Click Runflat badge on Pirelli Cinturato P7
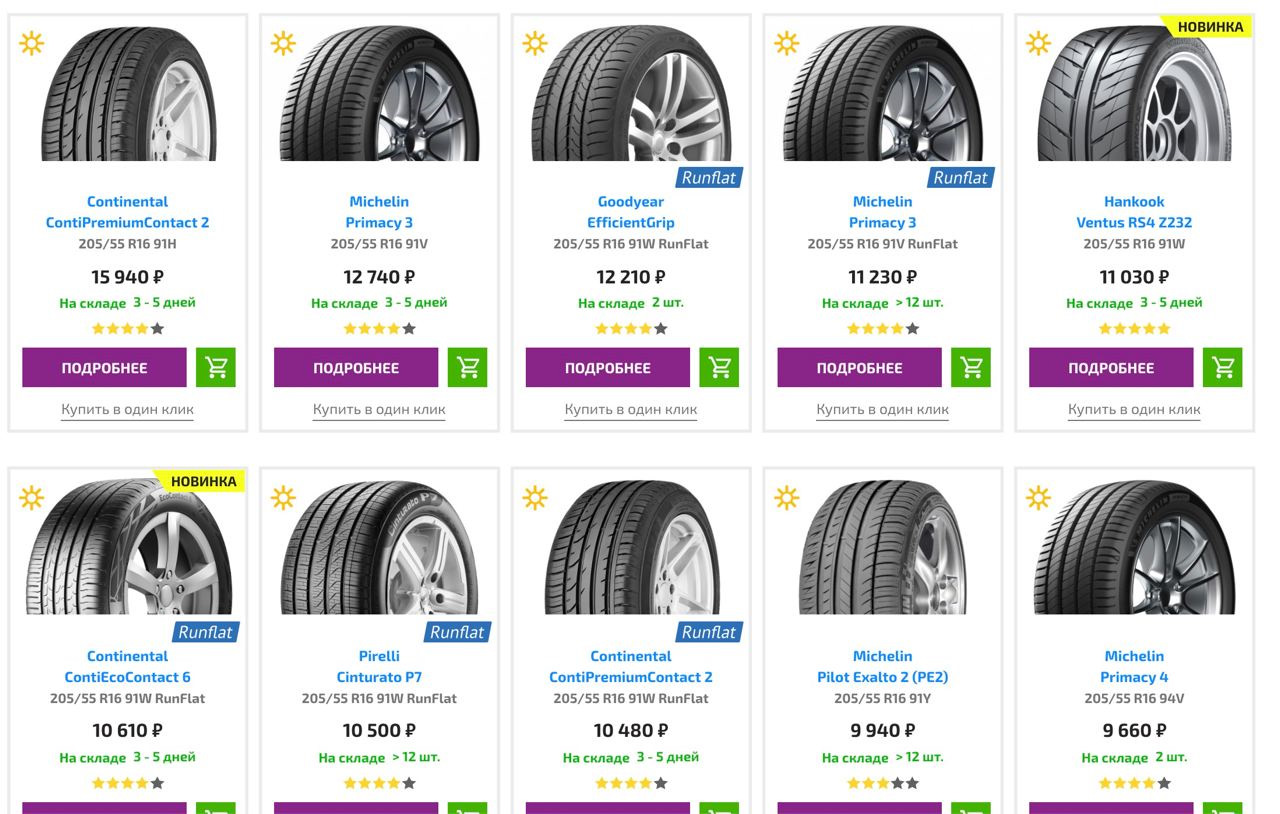This screenshot has width=1280, height=814. (456, 632)
